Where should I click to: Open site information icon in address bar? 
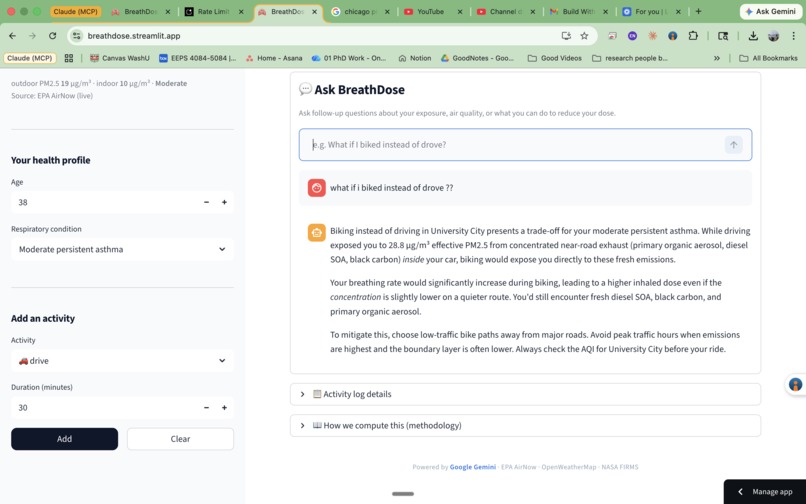coord(77,36)
